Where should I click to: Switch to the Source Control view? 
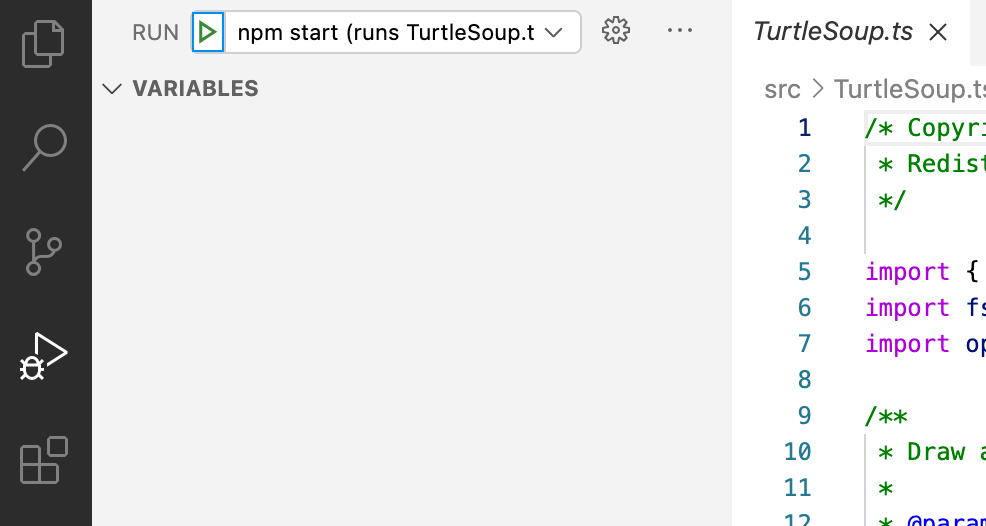pyautogui.click(x=44, y=252)
